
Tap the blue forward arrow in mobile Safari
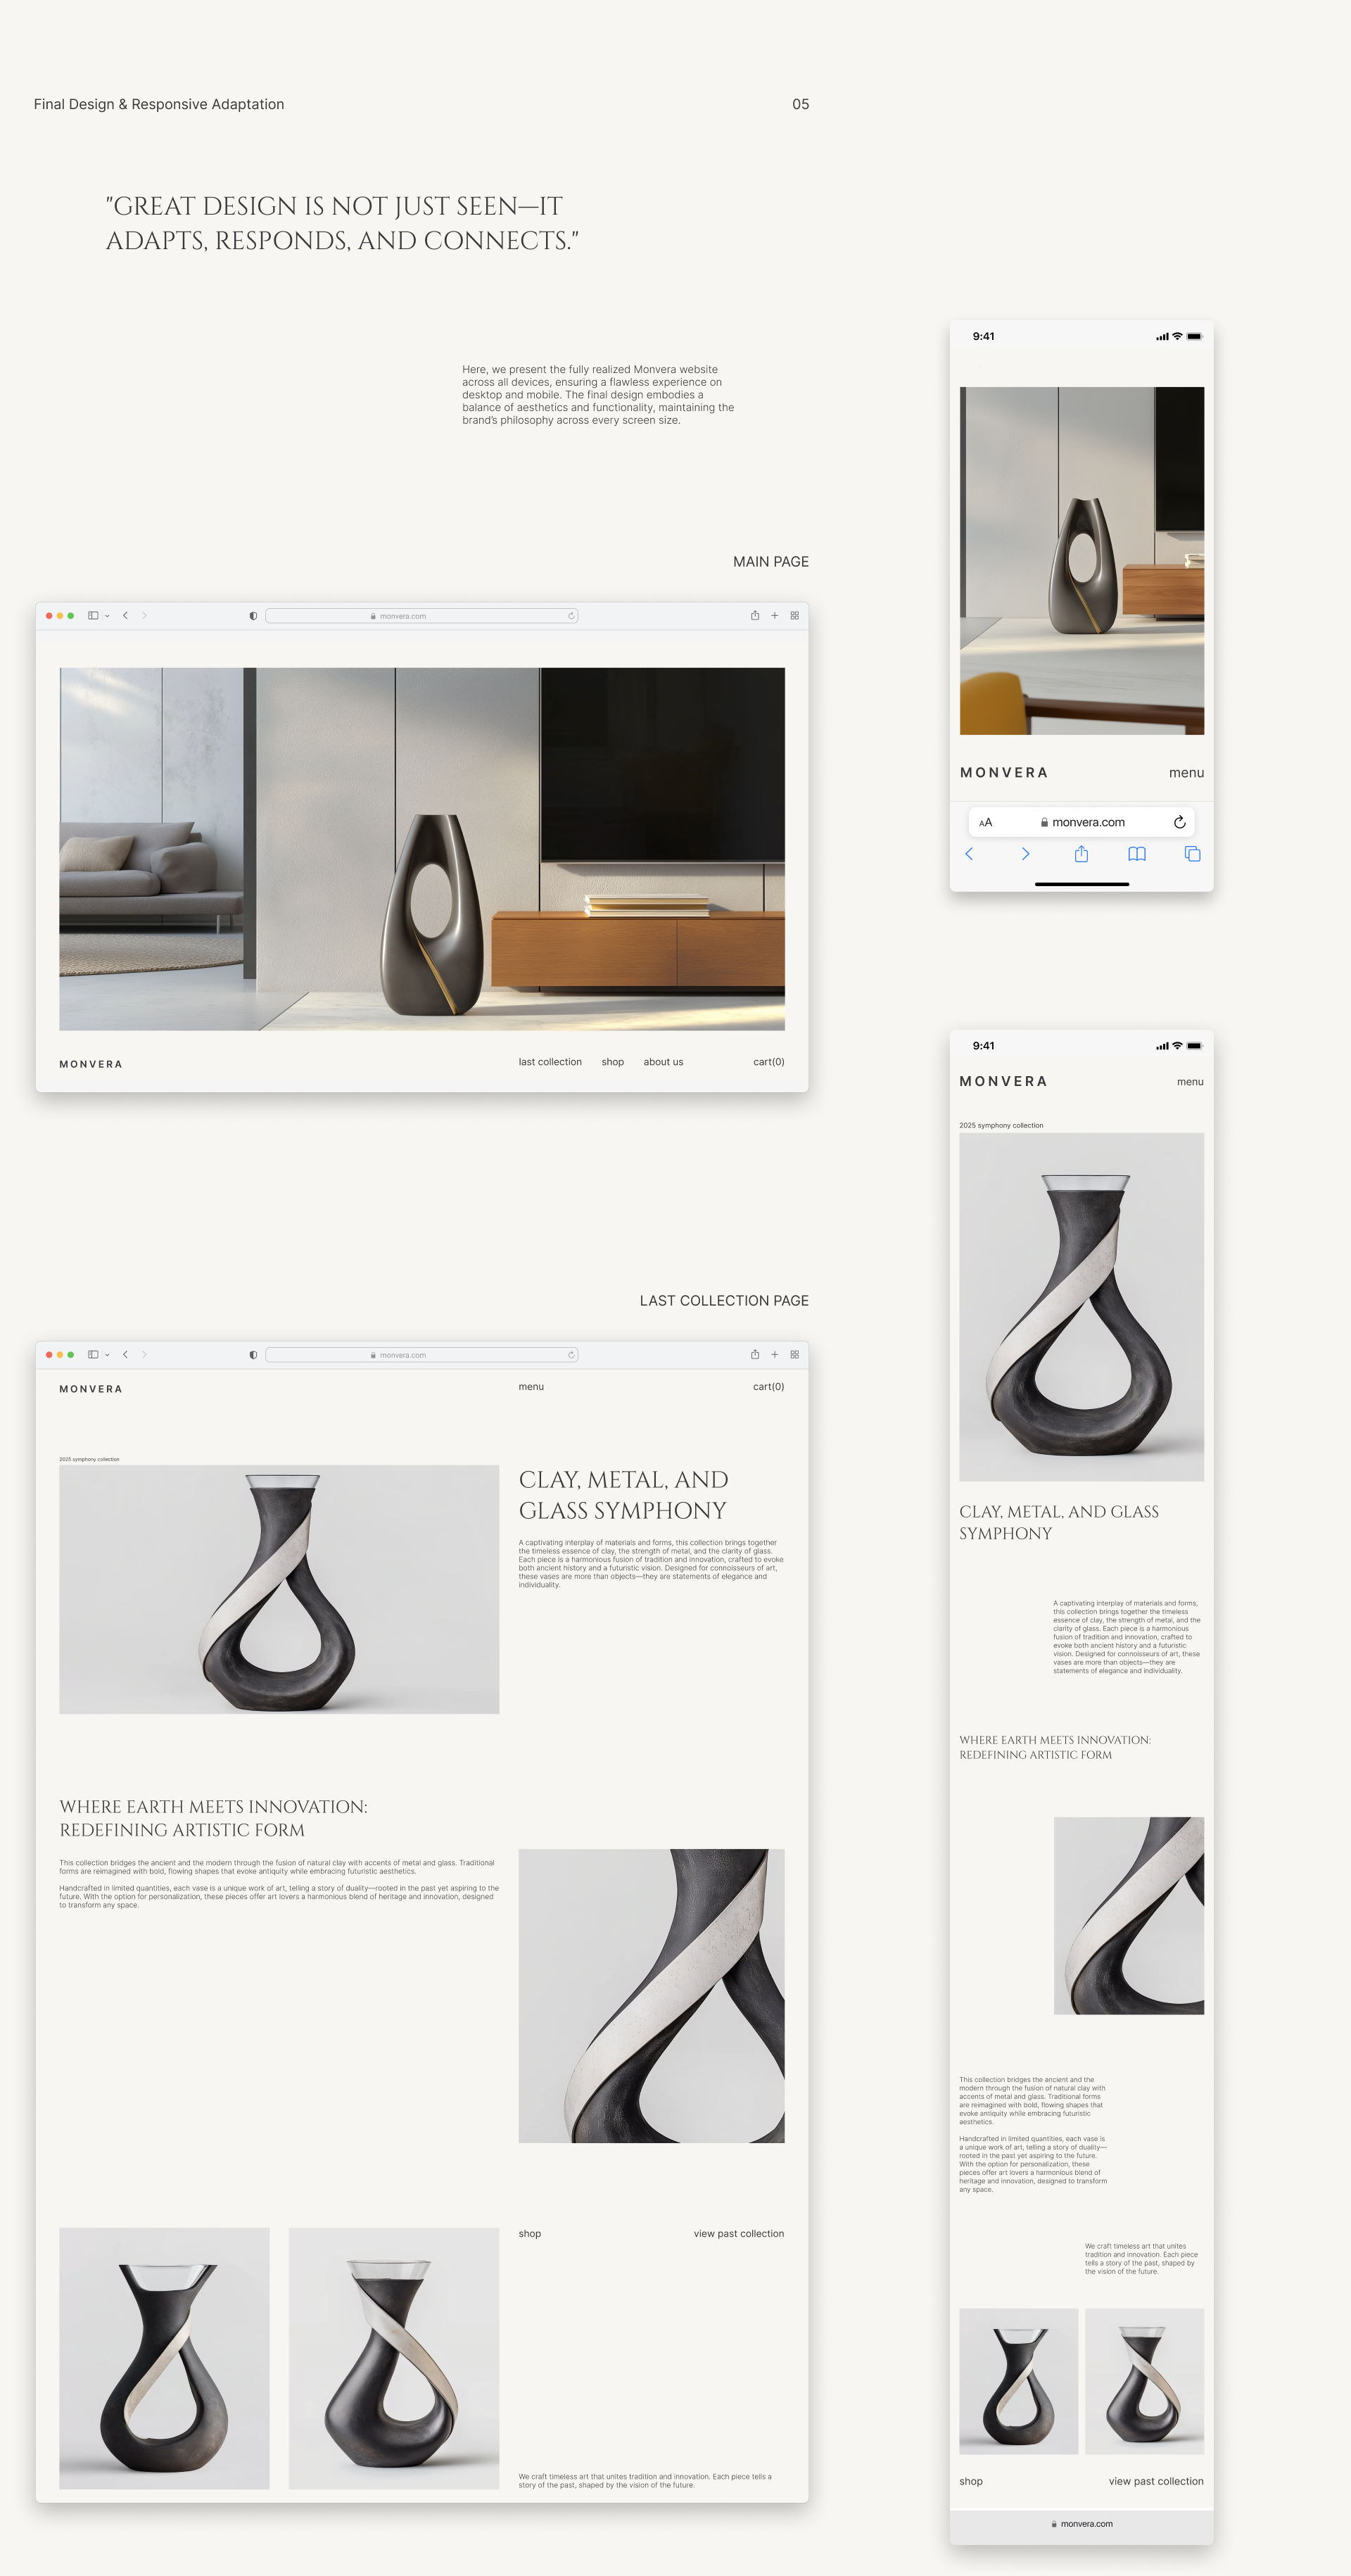point(1025,854)
